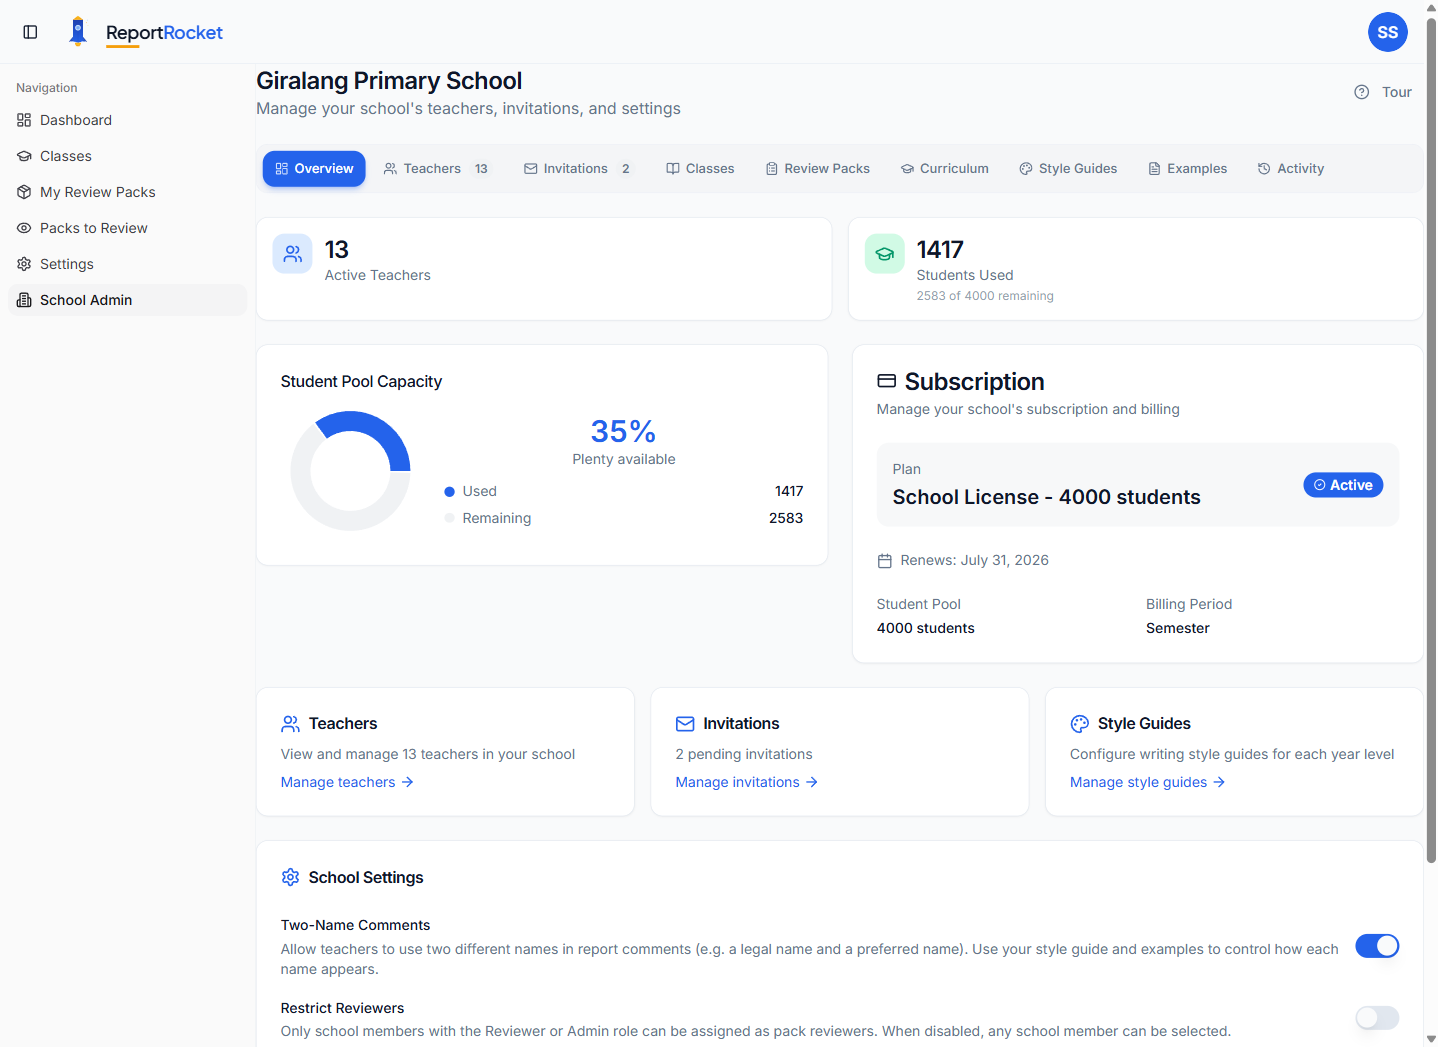This screenshot has height=1047, width=1438.
Task: View the Activity tab
Action: [1291, 168]
